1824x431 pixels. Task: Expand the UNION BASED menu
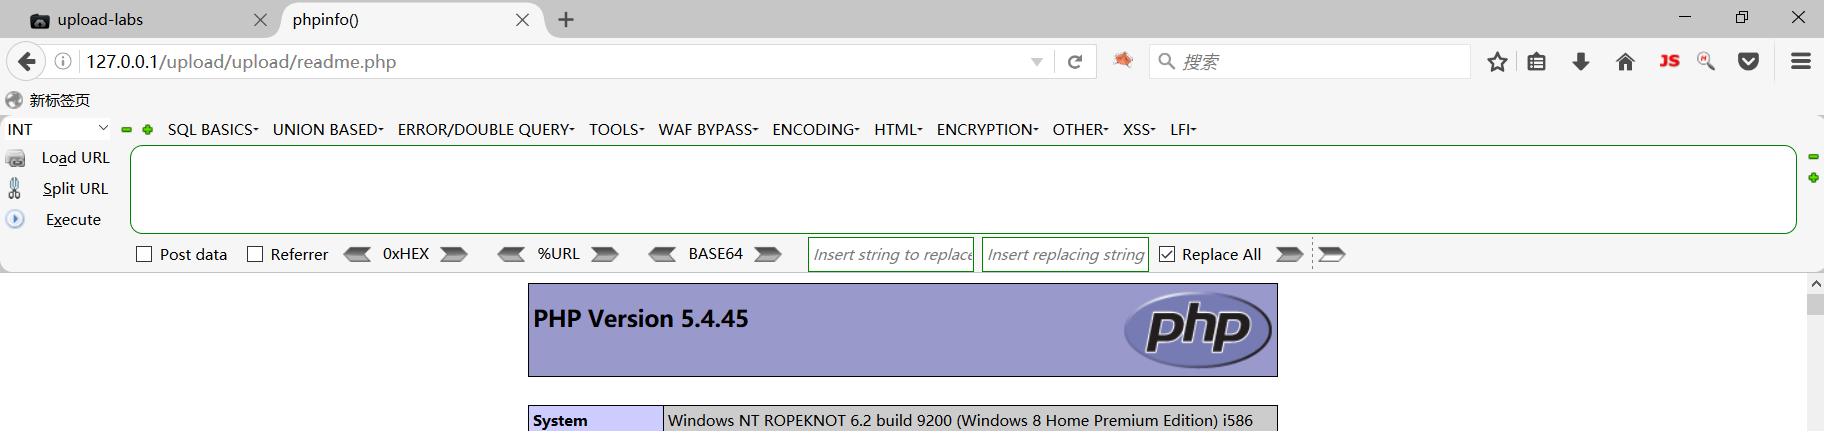pos(328,130)
